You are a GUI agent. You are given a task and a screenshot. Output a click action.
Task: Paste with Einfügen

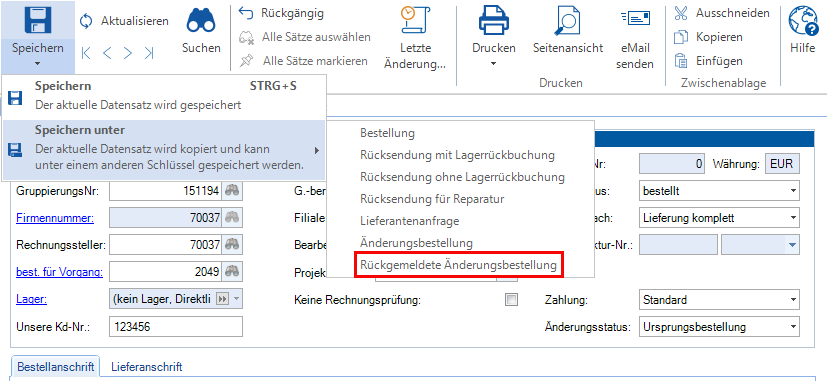pyautogui.click(x=709, y=61)
